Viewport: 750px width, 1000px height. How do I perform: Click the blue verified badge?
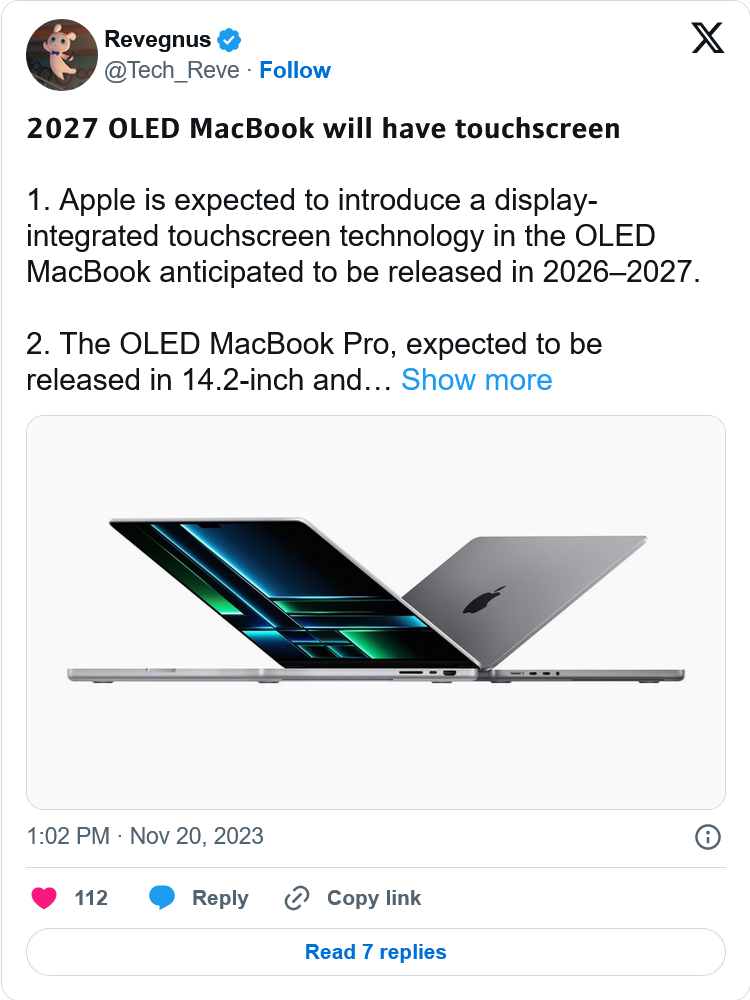point(229,40)
